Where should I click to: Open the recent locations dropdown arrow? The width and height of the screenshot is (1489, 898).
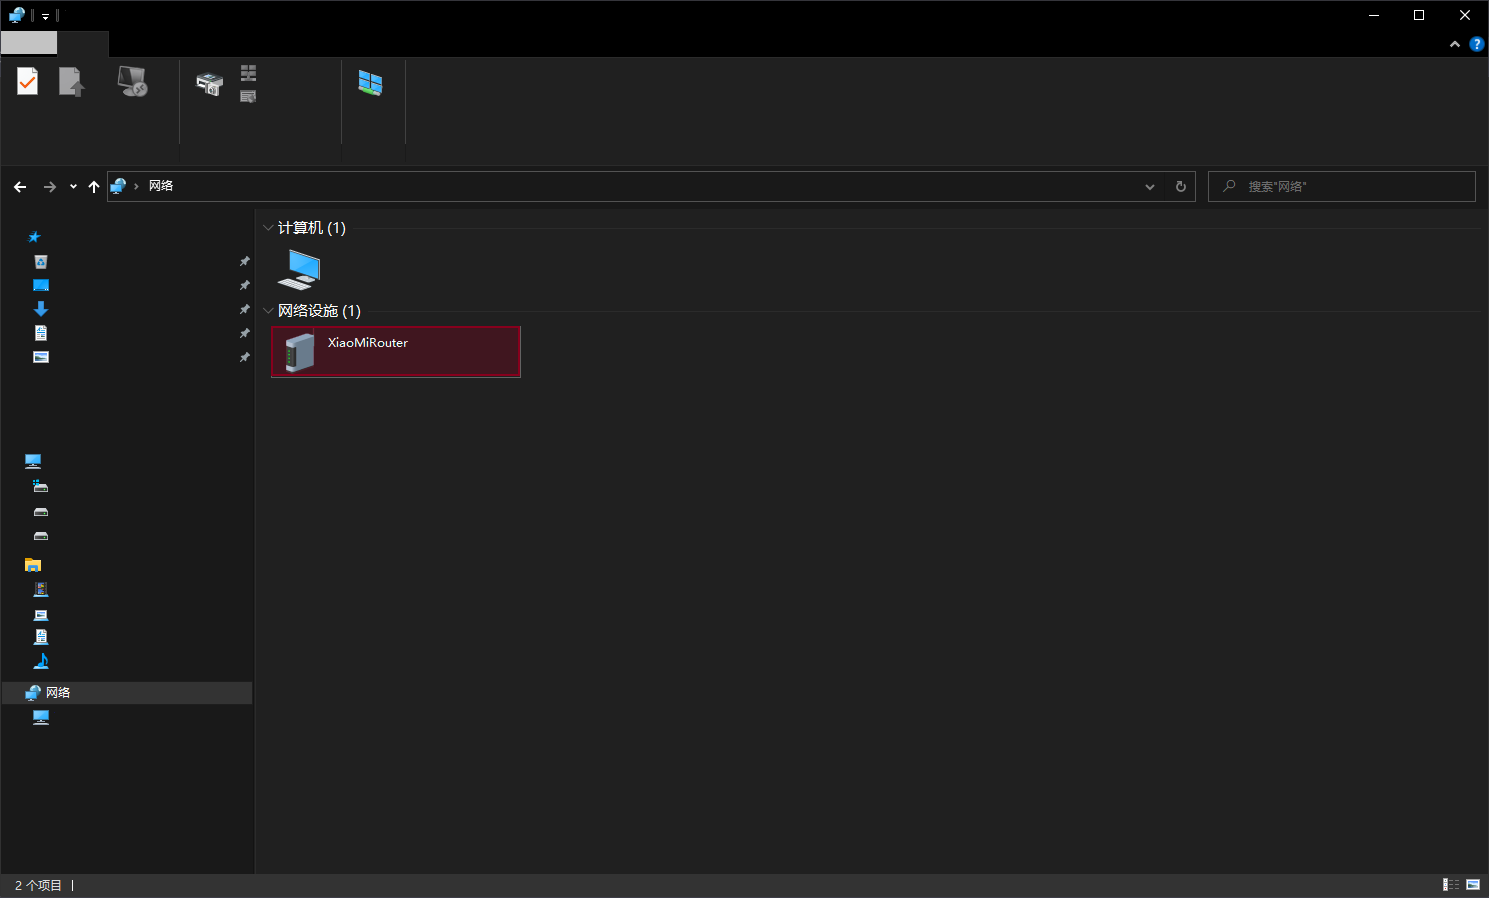click(73, 187)
